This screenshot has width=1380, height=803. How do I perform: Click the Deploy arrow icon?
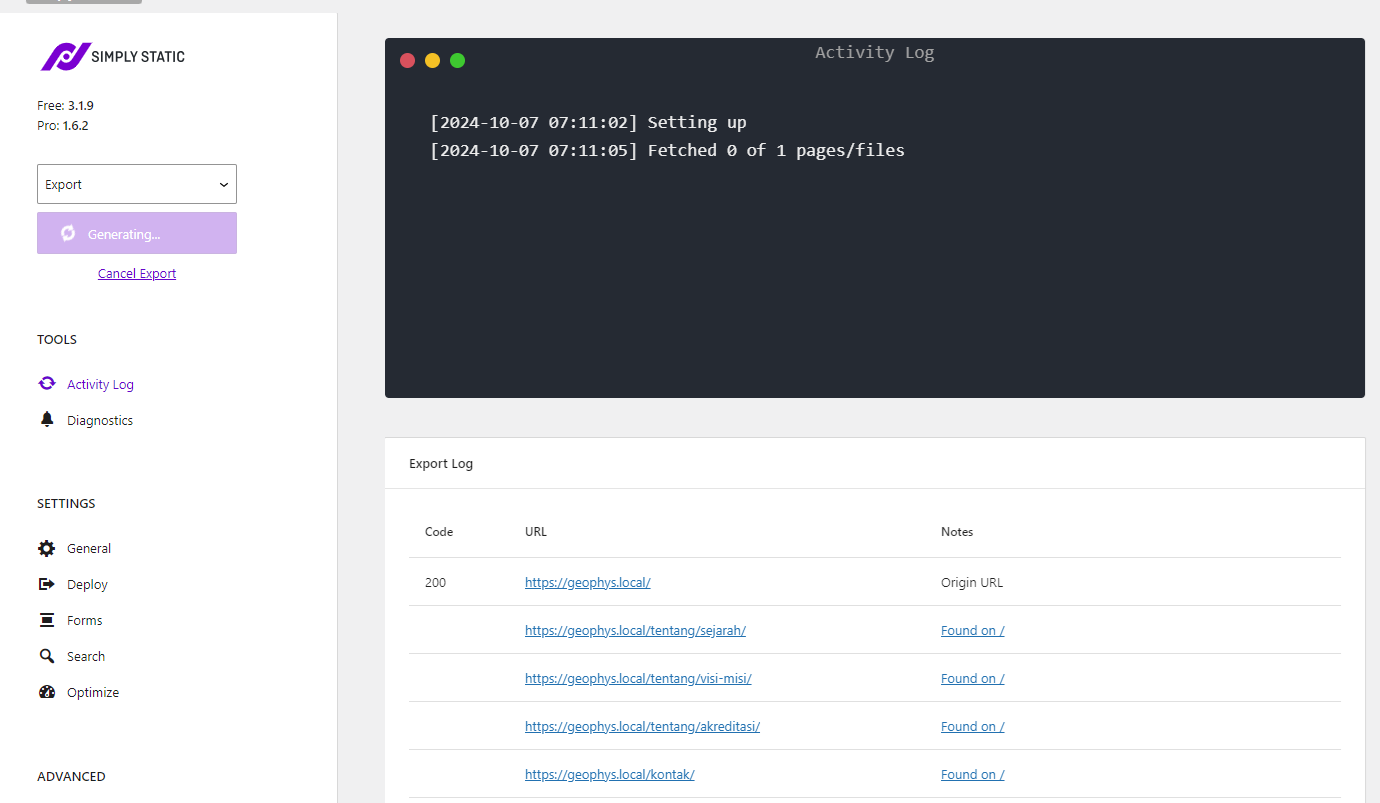click(x=47, y=584)
